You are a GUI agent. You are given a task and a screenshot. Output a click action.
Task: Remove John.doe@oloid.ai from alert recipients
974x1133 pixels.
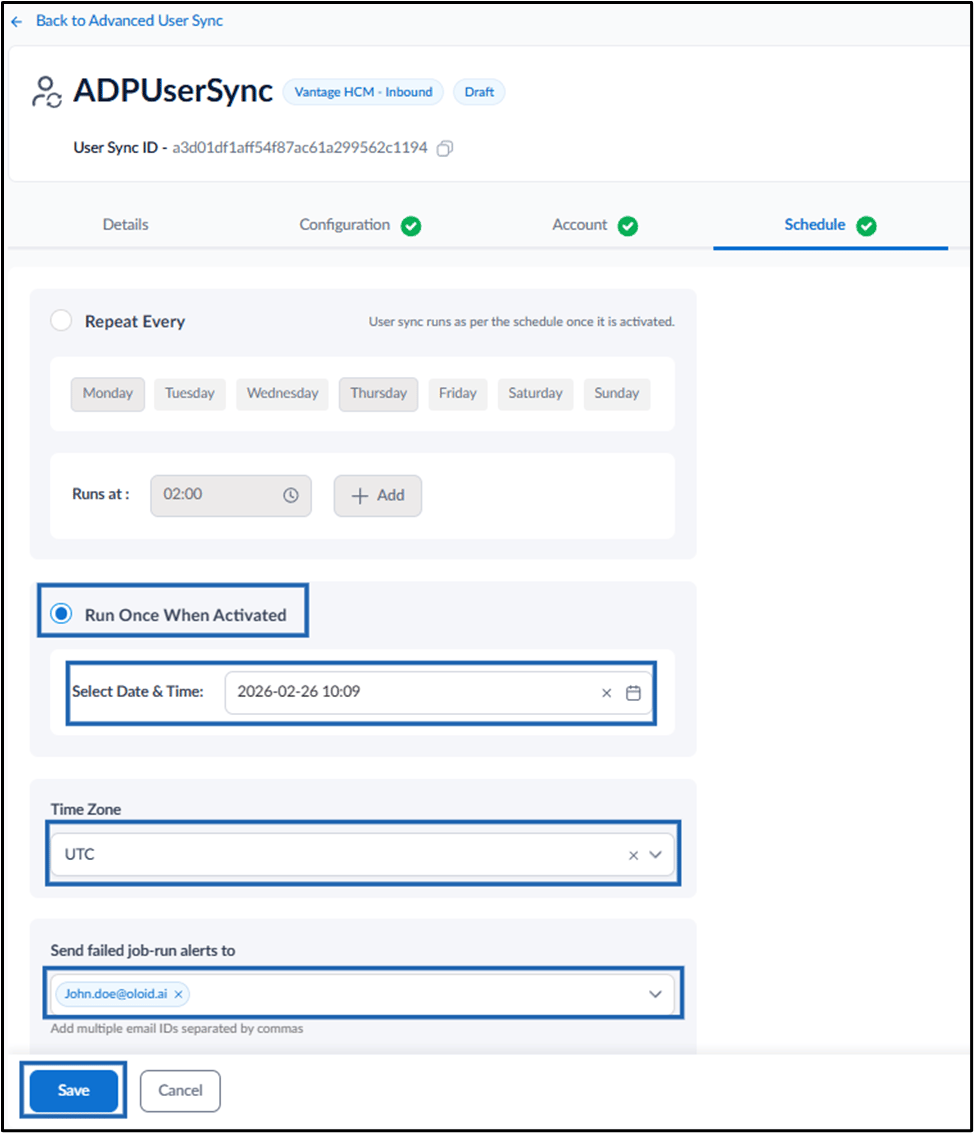(178, 994)
